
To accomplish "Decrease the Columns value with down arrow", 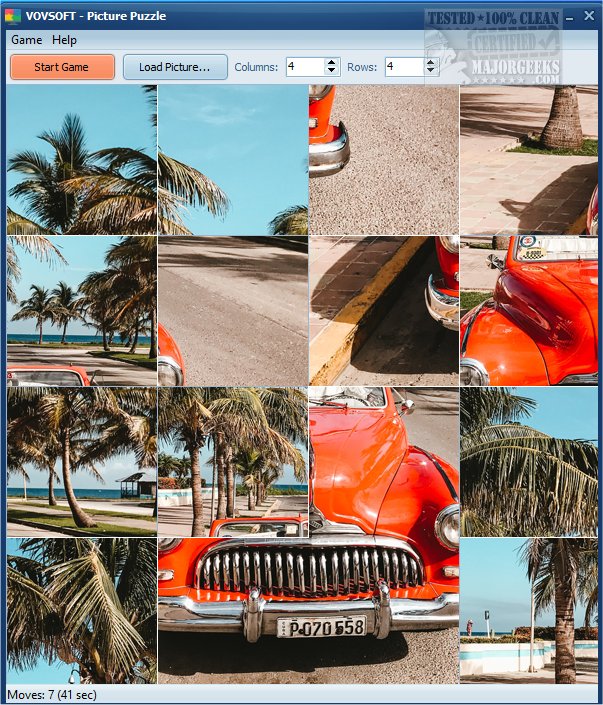I will point(331,71).
